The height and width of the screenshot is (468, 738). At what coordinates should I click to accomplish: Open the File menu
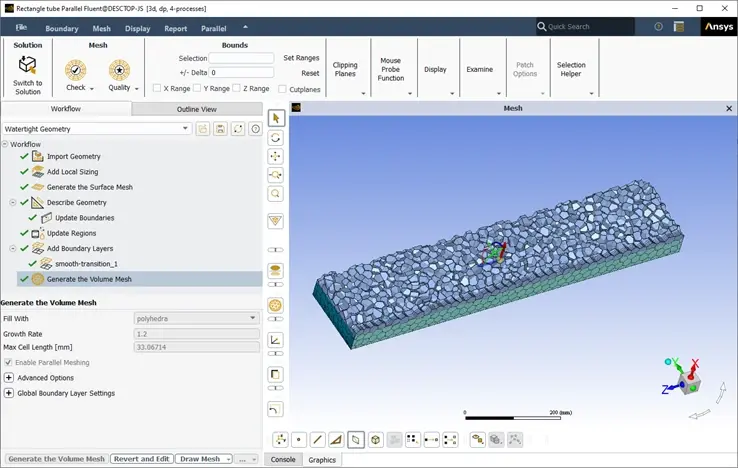pos(21,27)
